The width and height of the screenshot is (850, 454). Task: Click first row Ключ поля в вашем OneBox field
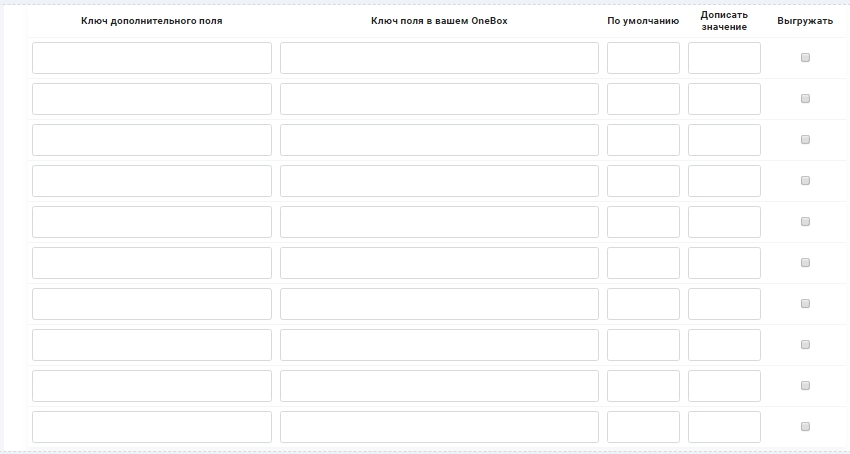[x=439, y=58]
